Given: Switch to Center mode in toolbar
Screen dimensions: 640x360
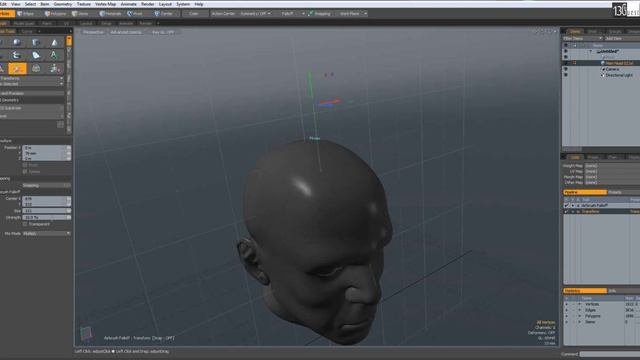Looking at the screenshot, I should pyautogui.click(x=164, y=13).
